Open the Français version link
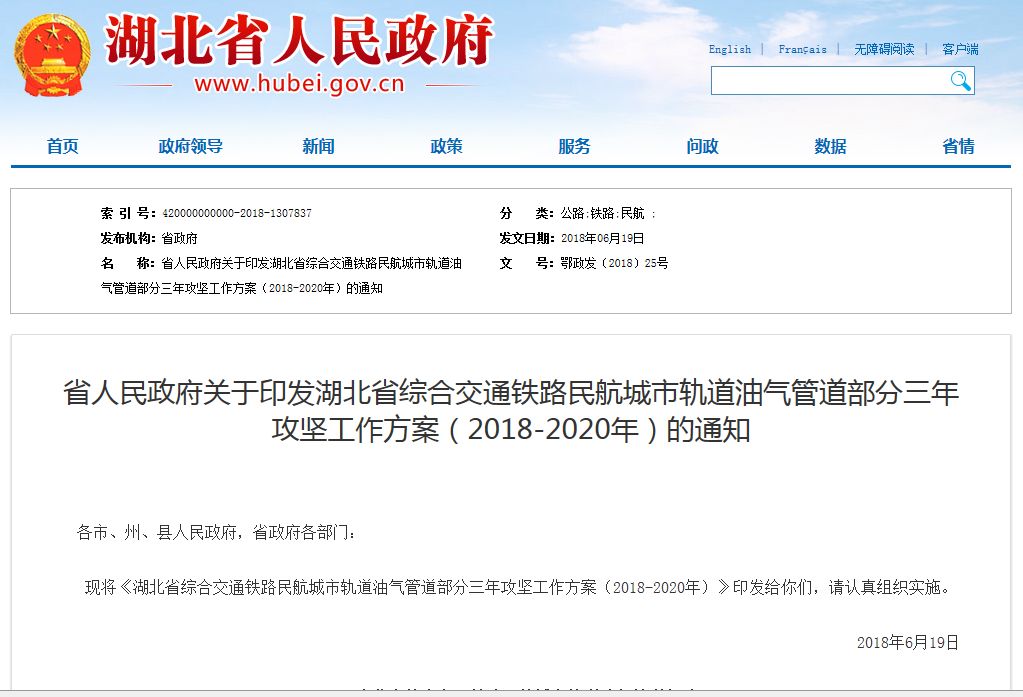 (x=802, y=49)
